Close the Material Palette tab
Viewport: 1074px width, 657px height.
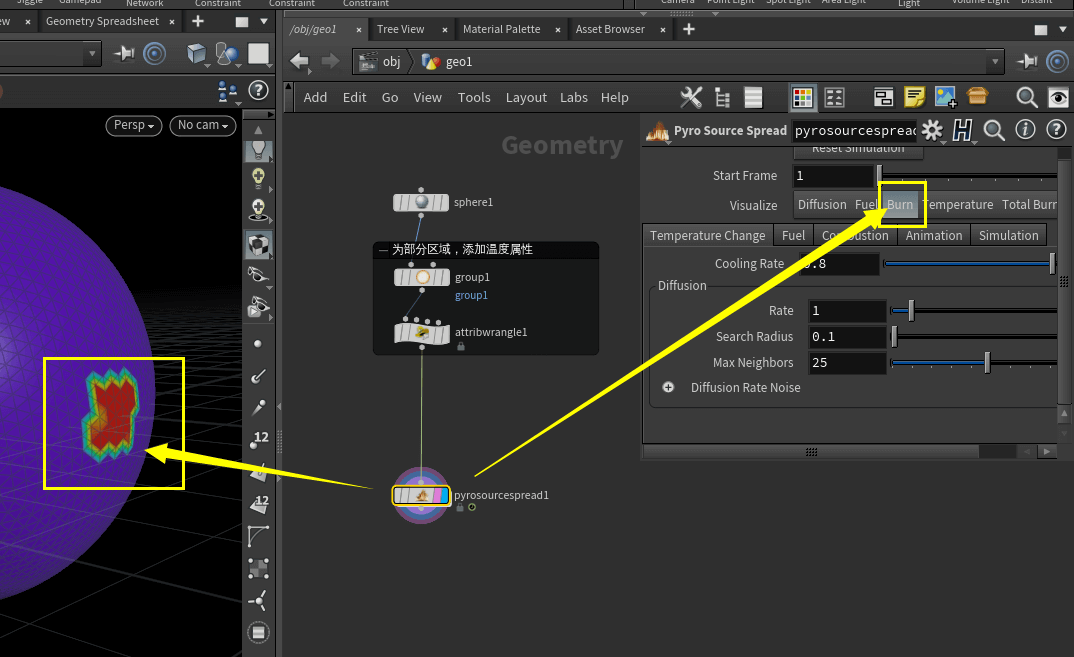(558, 30)
